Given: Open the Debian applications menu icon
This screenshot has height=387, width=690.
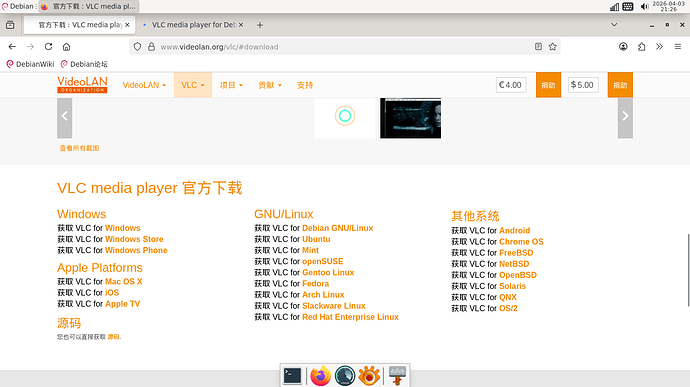Looking at the screenshot, I should 18,6.
